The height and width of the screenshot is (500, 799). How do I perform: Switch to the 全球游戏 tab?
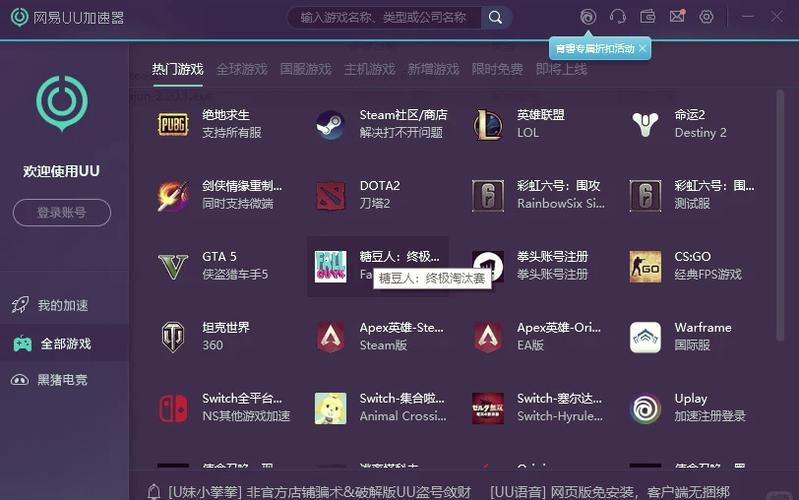coord(242,69)
